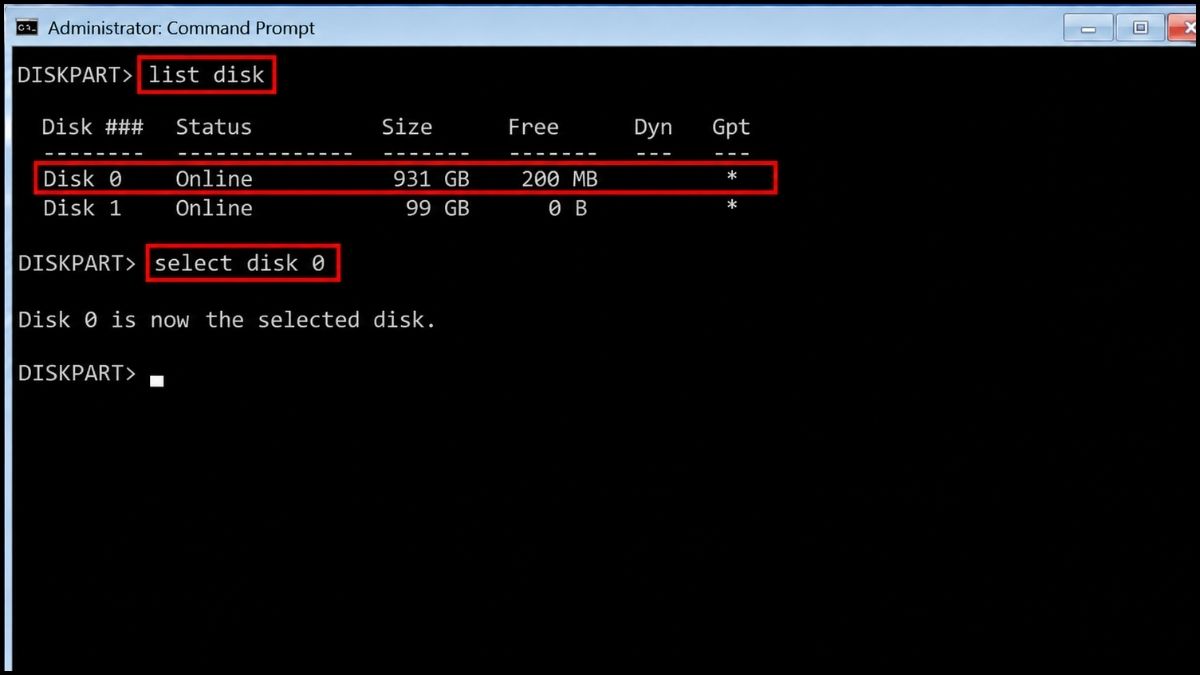Click the '931 GB' size value

point(432,179)
